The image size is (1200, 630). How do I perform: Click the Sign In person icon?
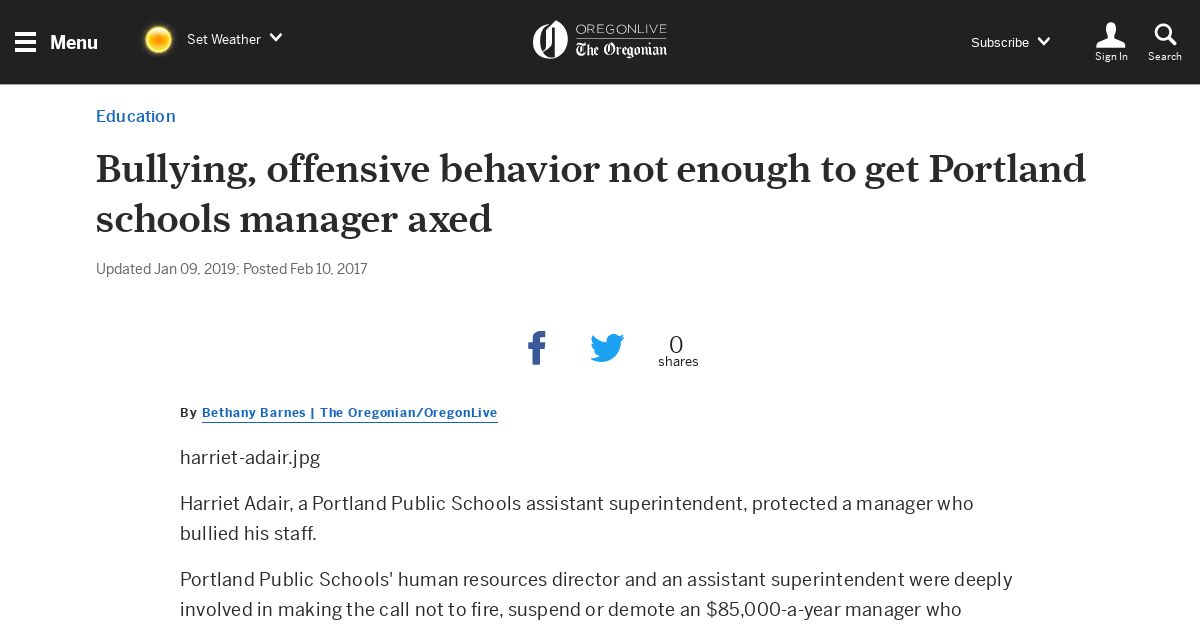(1111, 35)
